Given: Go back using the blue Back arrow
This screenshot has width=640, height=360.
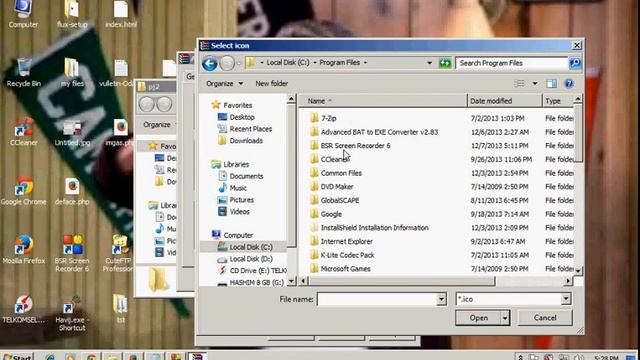Looking at the screenshot, I should click(x=209, y=63).
